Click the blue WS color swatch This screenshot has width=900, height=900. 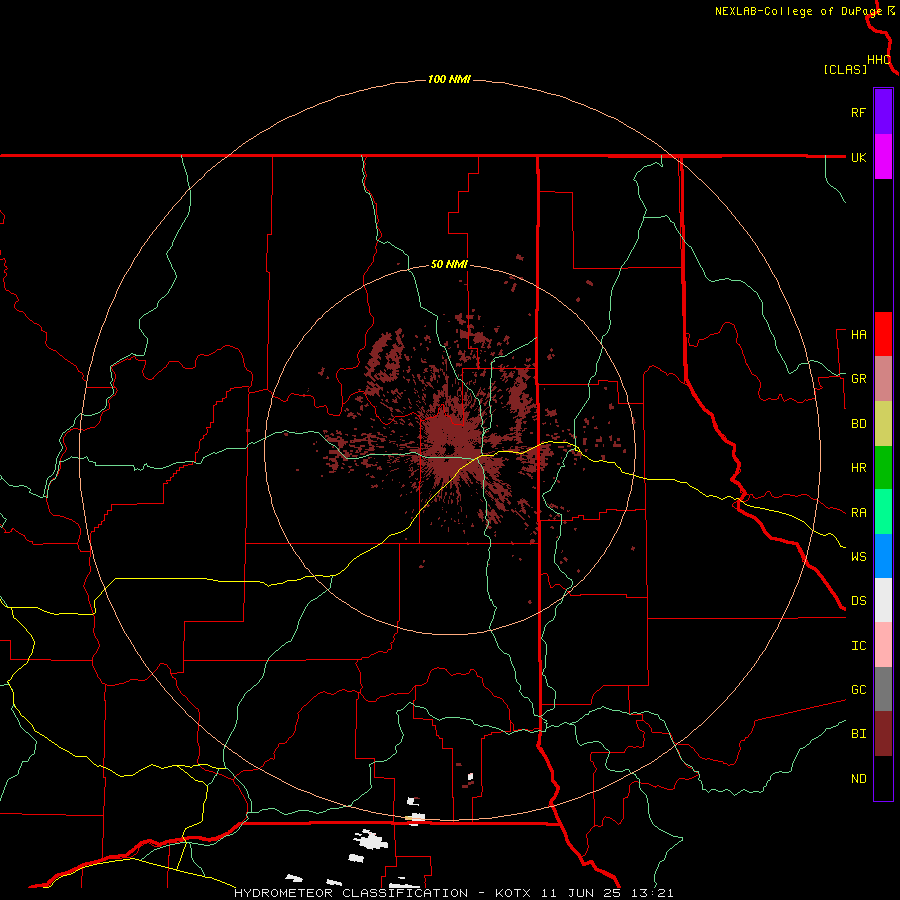click(883, 556)
